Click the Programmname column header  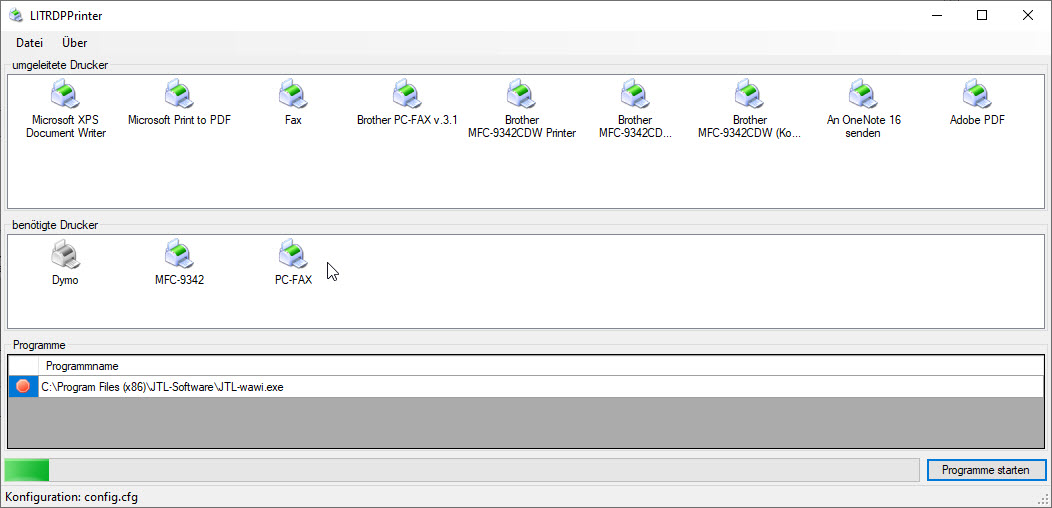pyautogui.click(x=82, y=366)
